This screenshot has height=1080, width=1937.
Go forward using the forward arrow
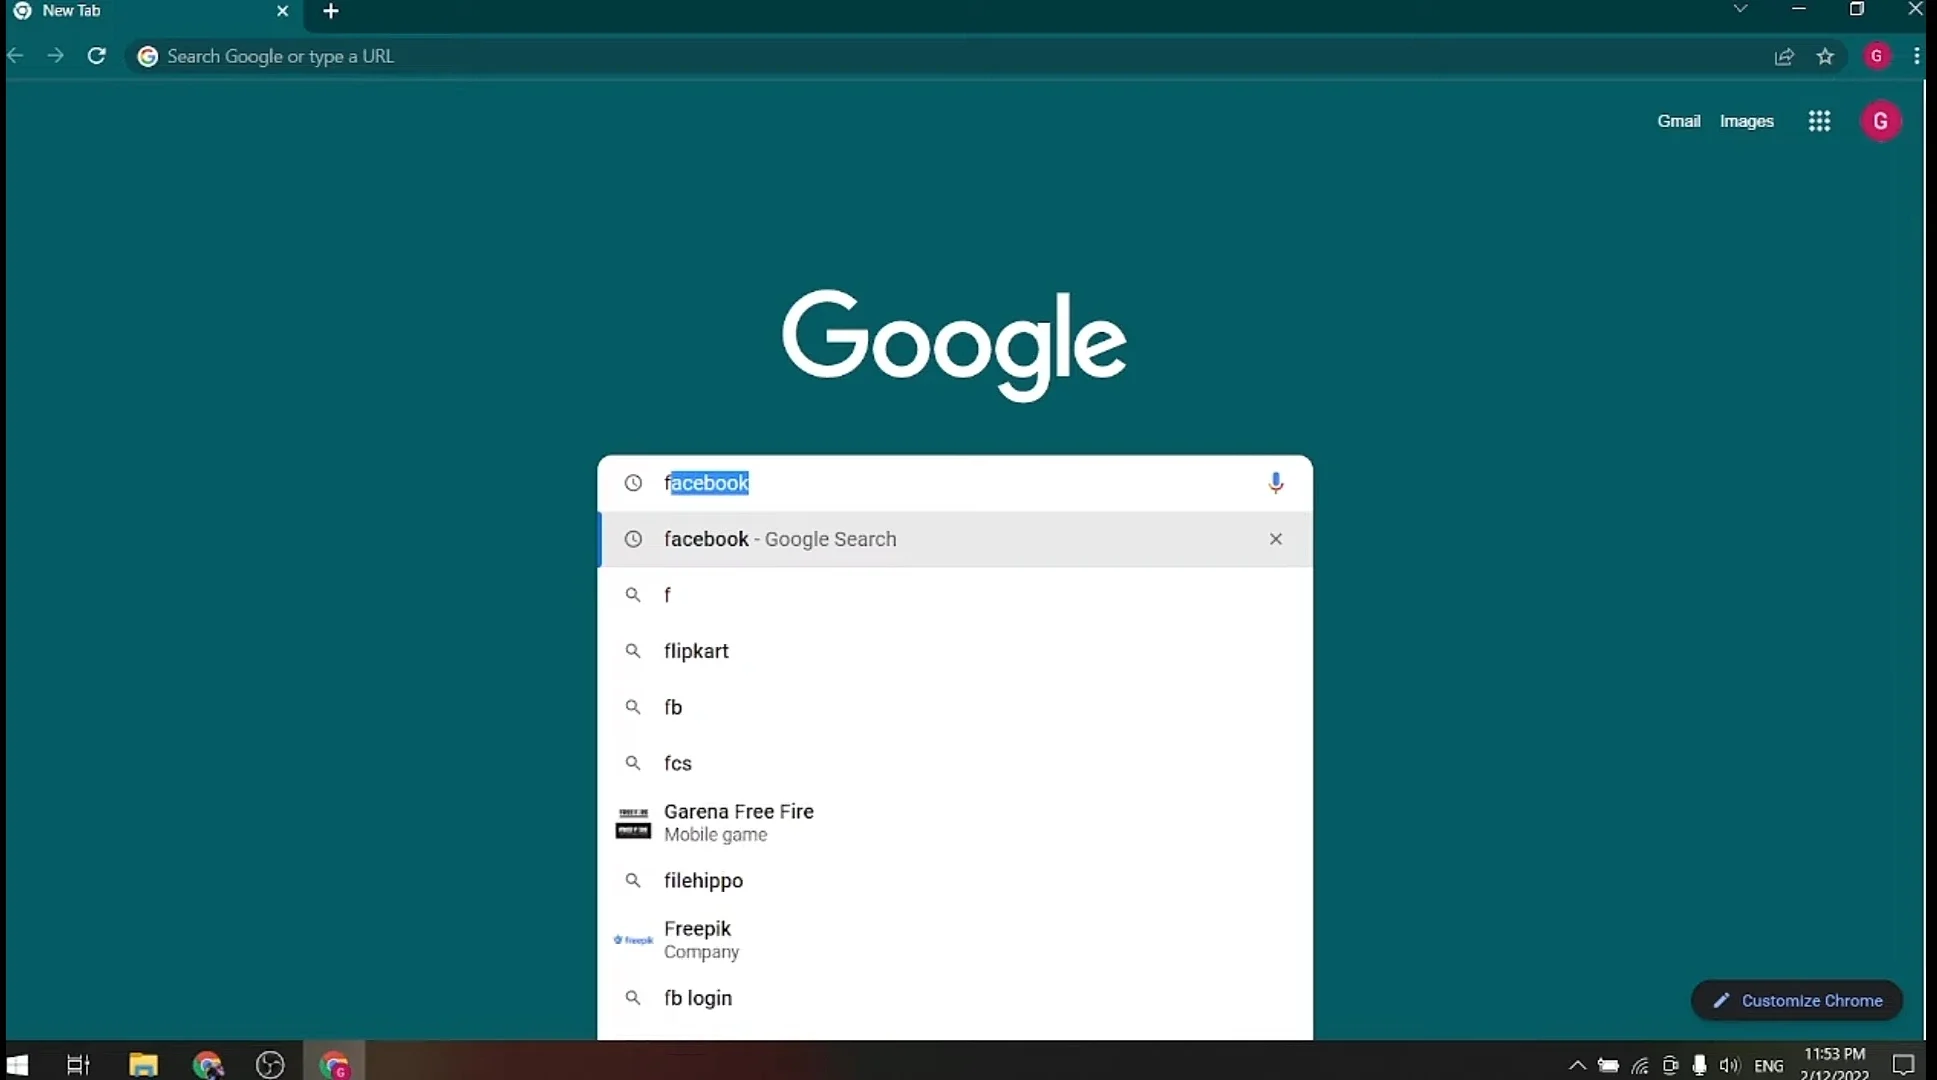click(56, 56)
